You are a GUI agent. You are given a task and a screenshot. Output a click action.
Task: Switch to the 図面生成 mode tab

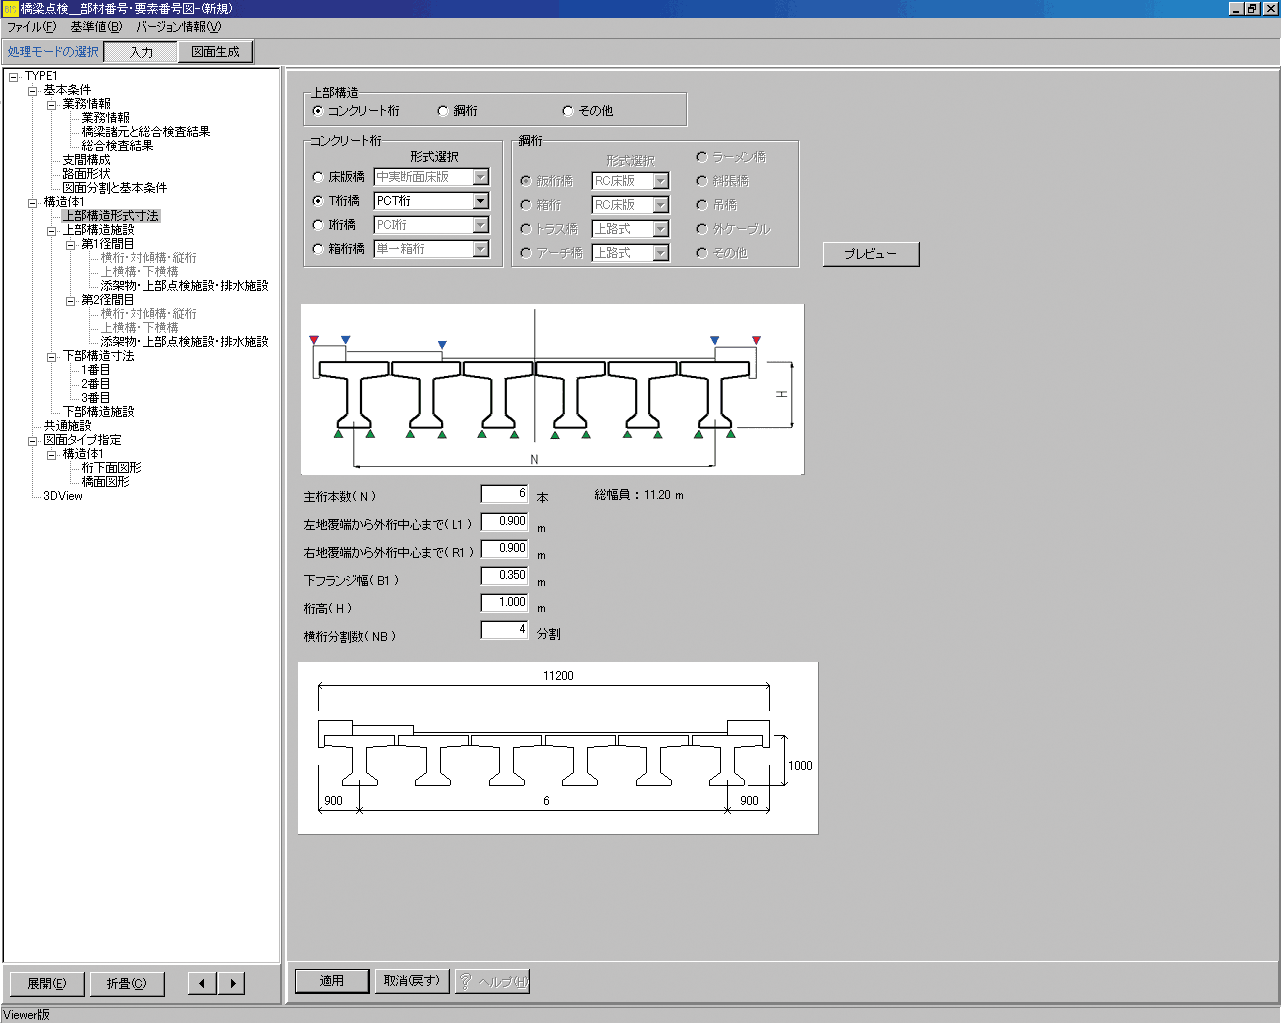point(215,52)
